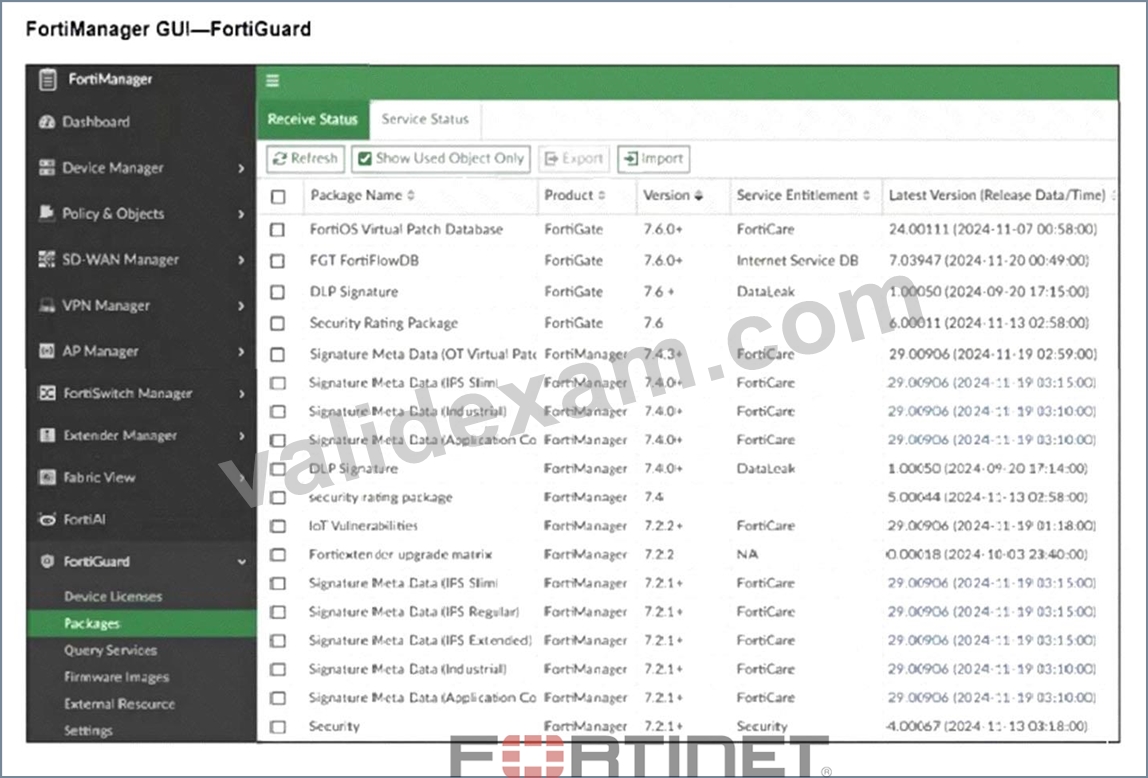Open Firmware Images in FortiGuard submenu
1148x778 pixels.
[116, 677]
